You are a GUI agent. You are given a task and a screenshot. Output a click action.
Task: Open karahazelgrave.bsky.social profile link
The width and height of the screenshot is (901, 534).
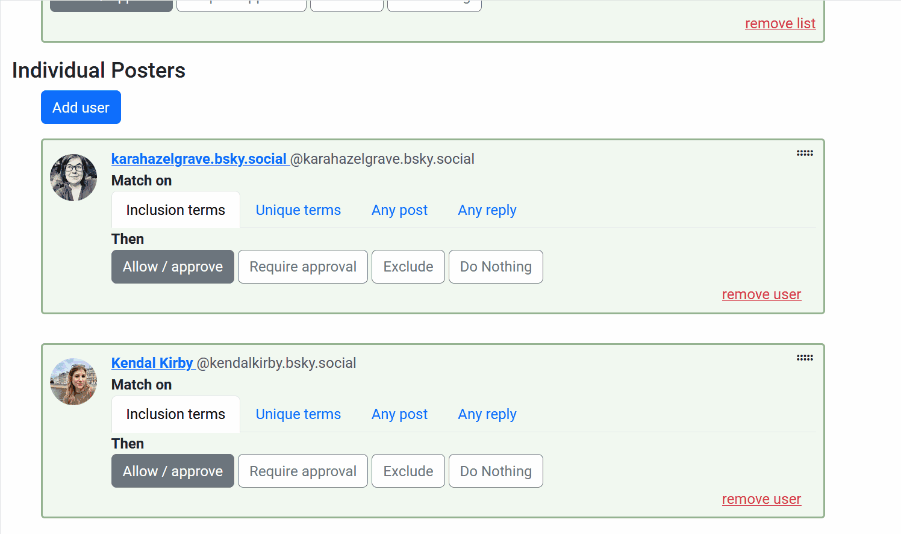(x=199, y=159)
